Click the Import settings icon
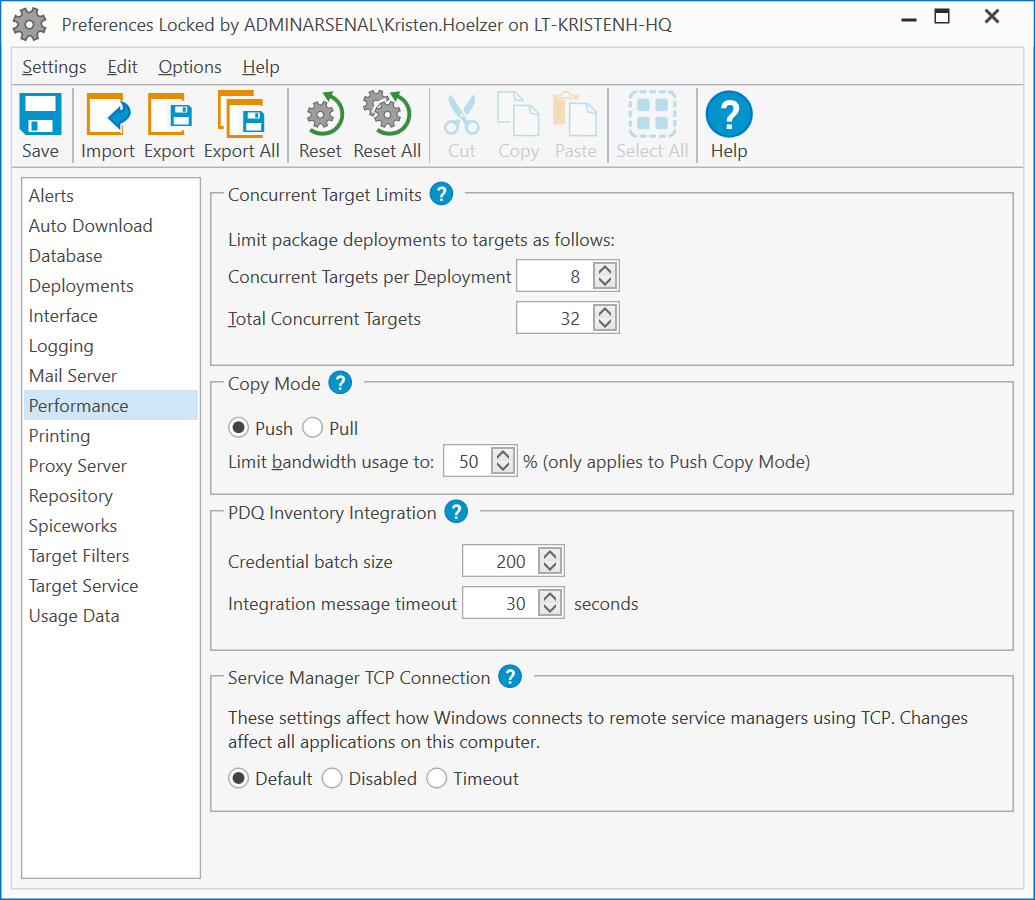Screen dimensions: 1035x900 [x=108, y=116]
